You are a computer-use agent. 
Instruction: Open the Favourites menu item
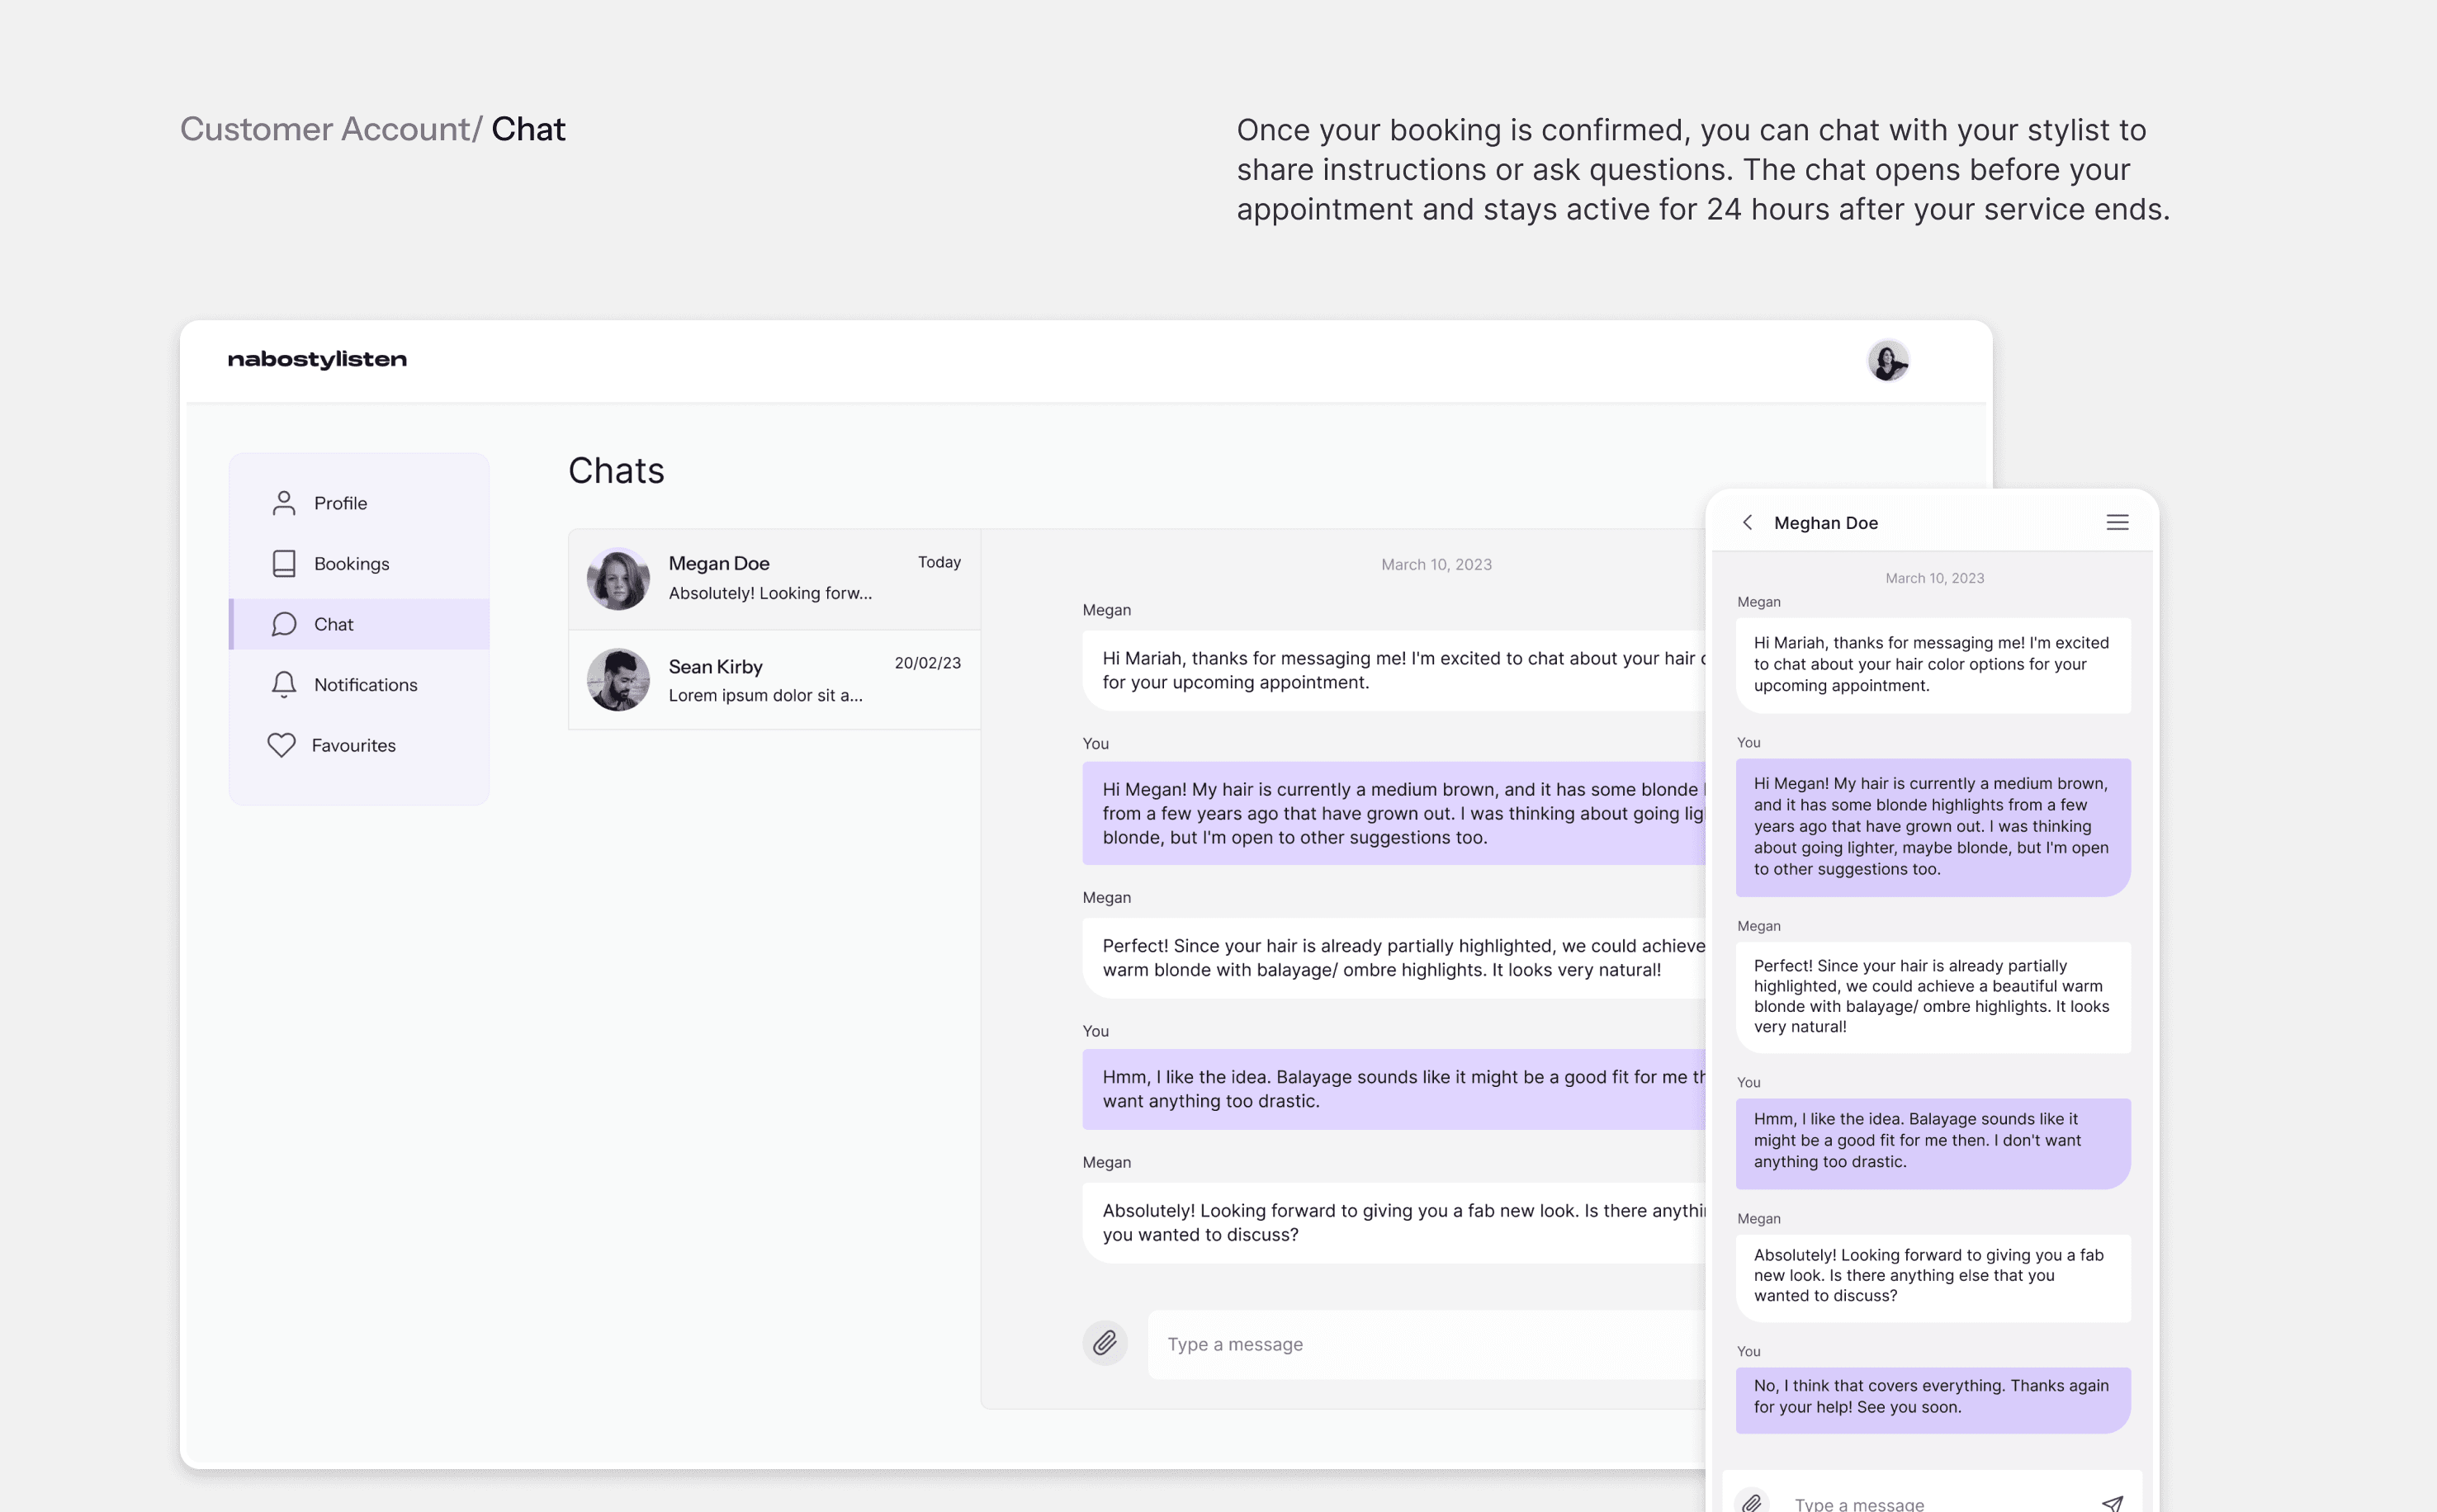[x=353, y=745]
